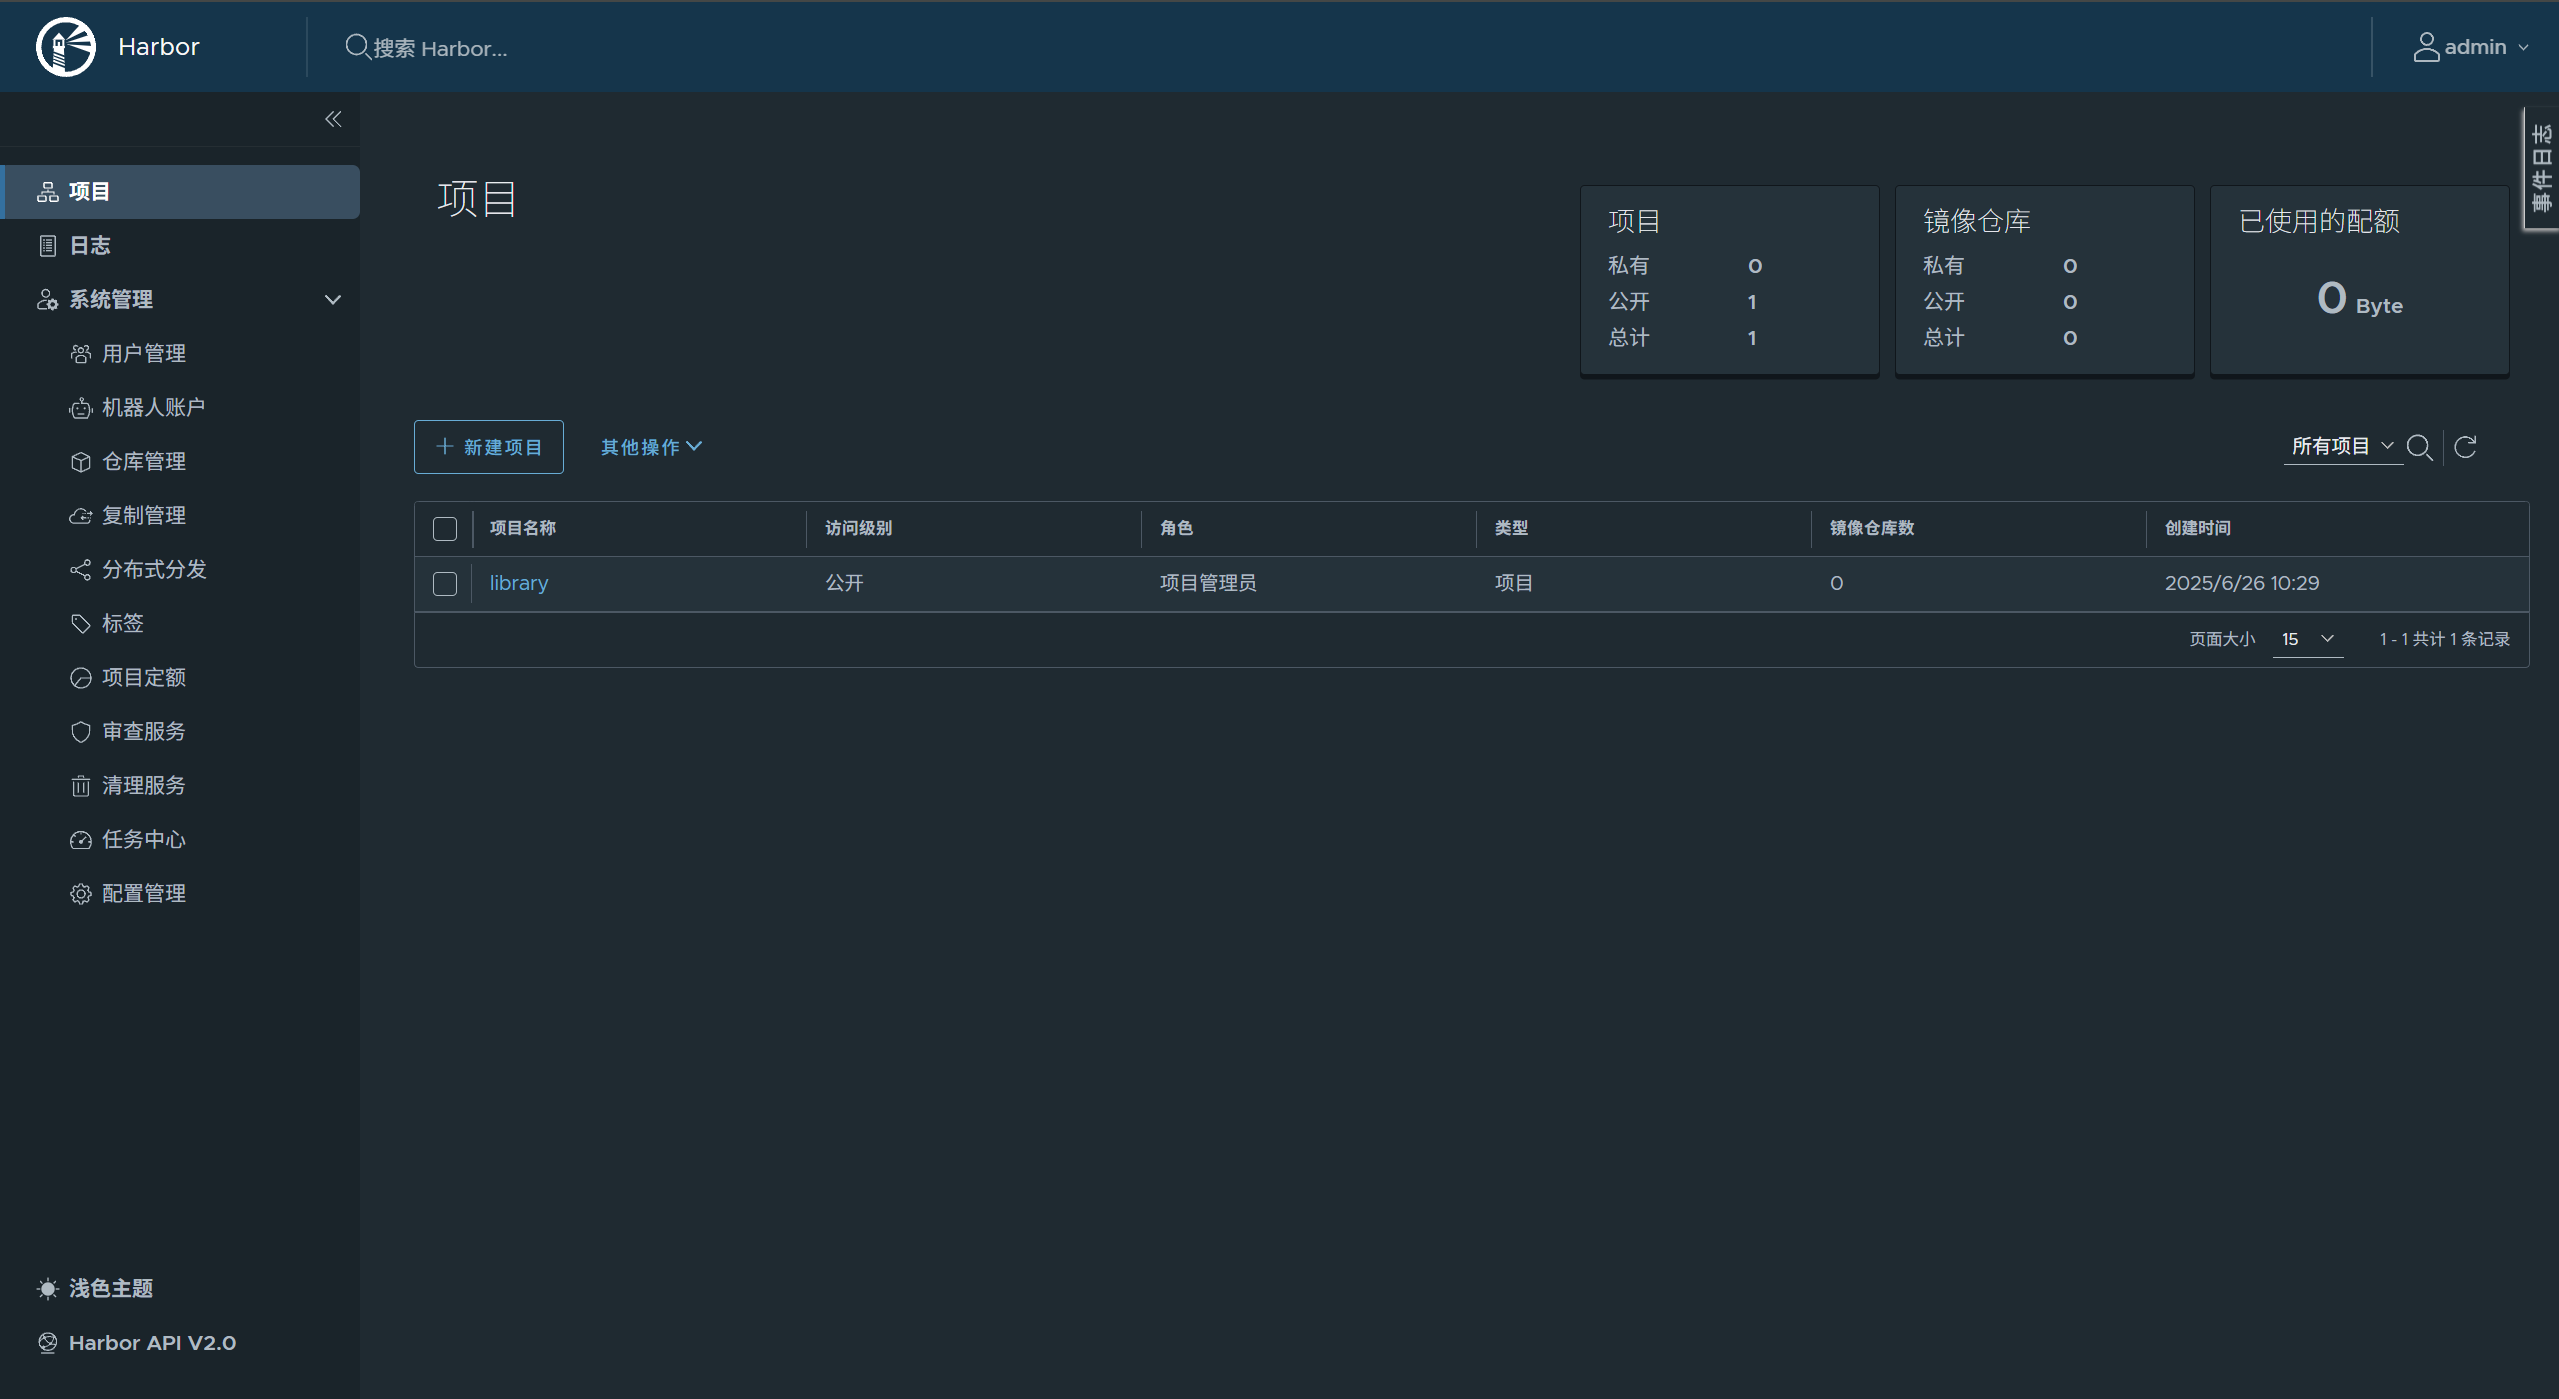This screenshot has height=1399, width=2559.
Task: Click the robot account icon
Action: point(81,407)
